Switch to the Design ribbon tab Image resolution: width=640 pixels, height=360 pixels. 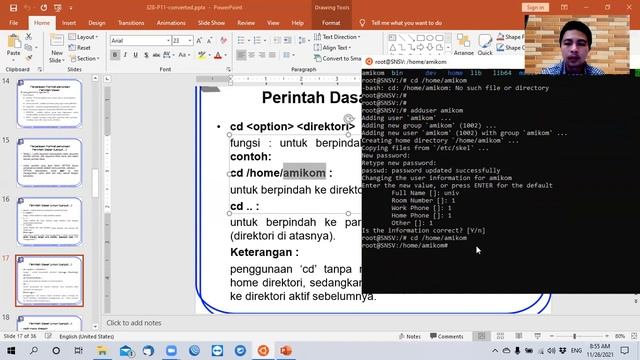97,23
